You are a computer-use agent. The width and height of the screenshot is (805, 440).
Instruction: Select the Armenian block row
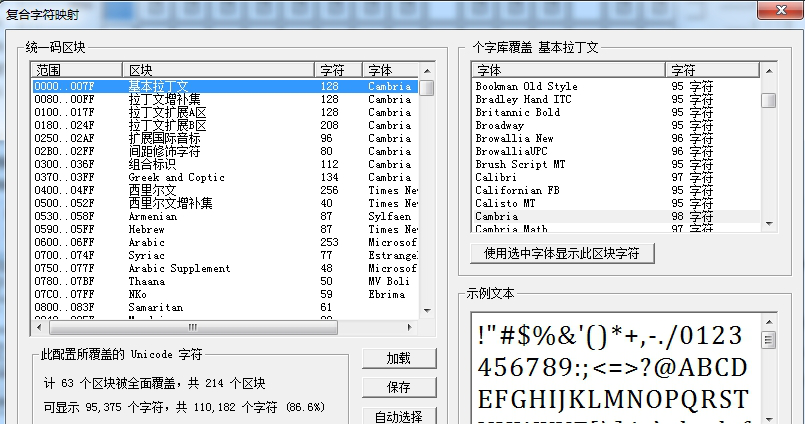point(225,216)
